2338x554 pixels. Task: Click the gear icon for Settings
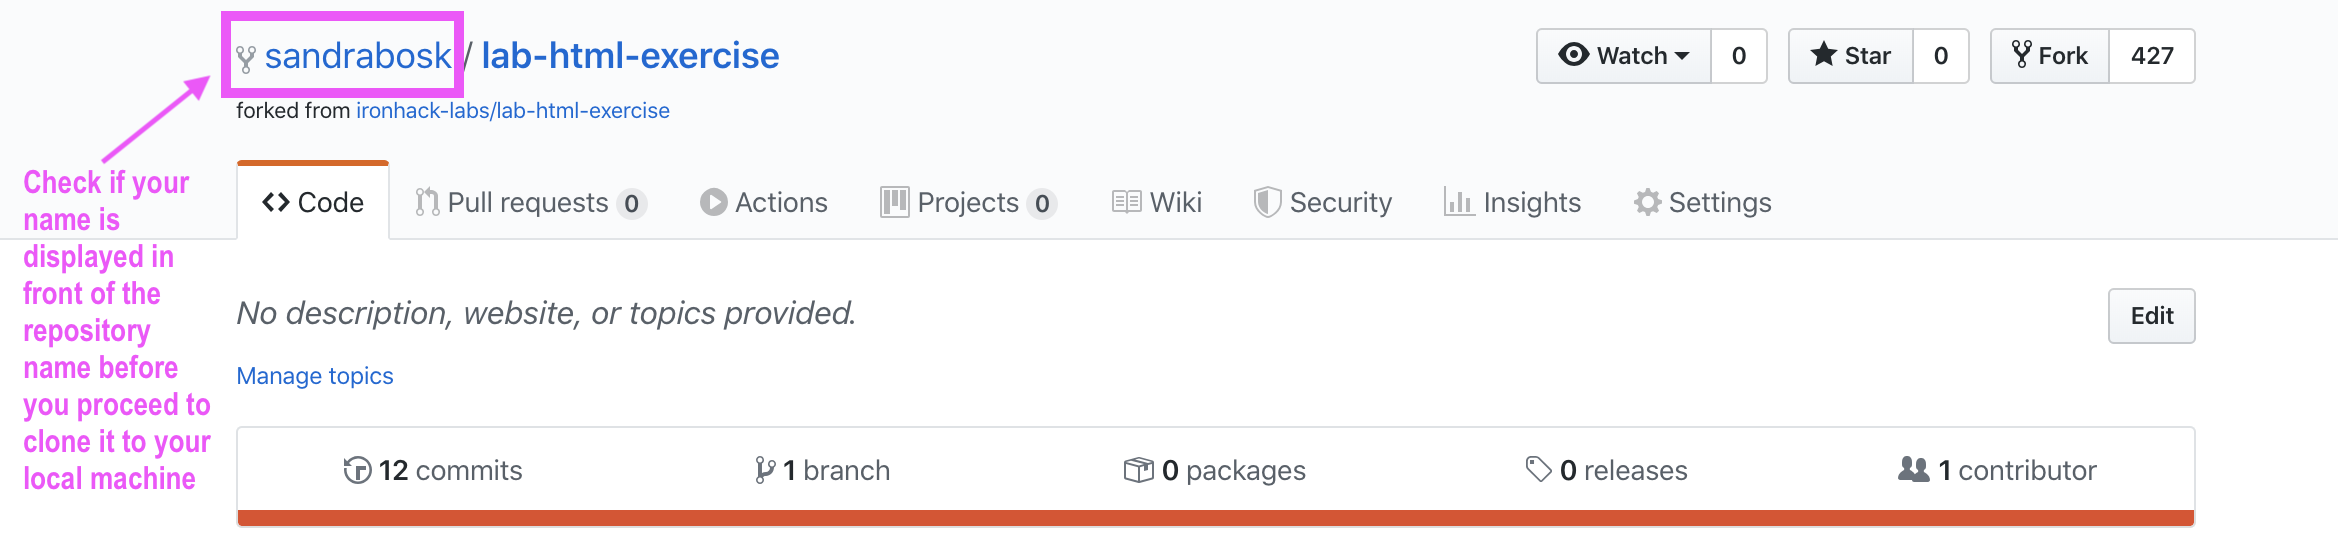tap(1647, 203)
